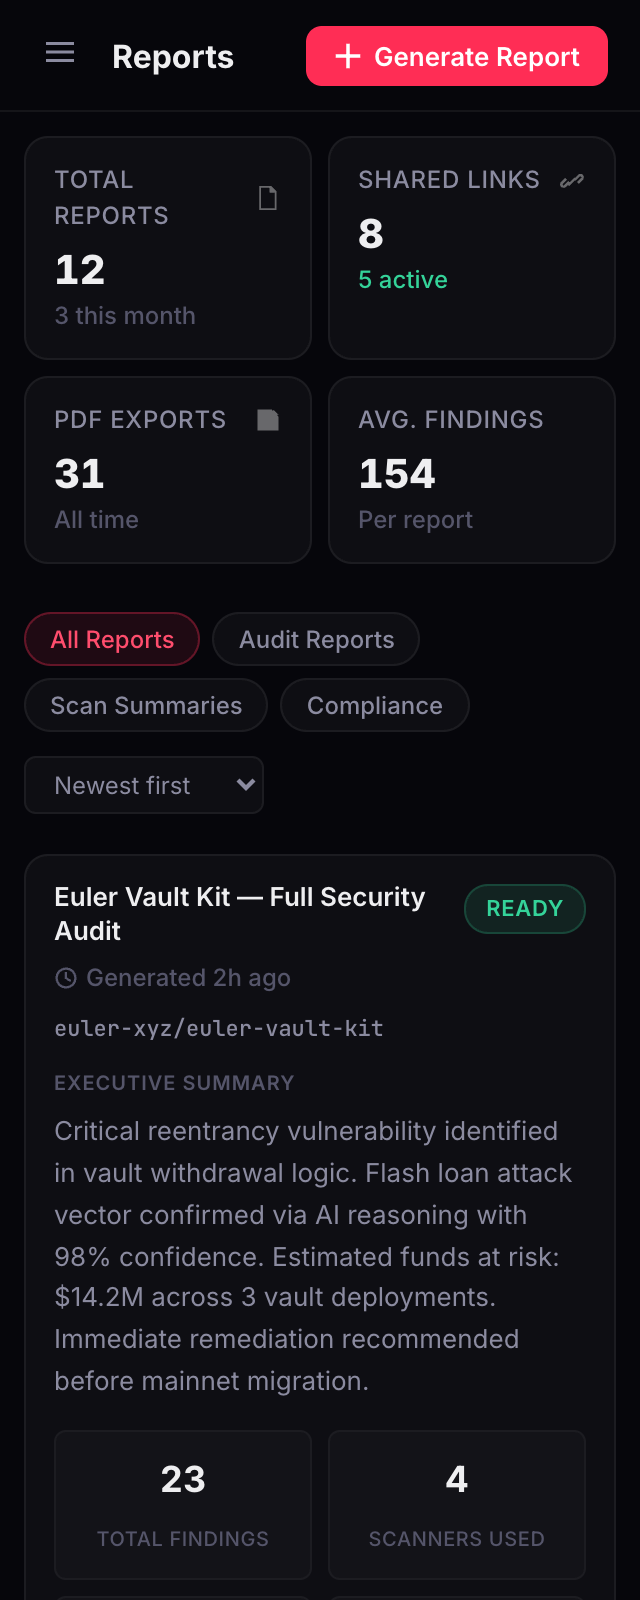Click the 5 active shared links text
Image resolution: width=640 pixels, height=1600 pixels.
click(x=403, y=280)
